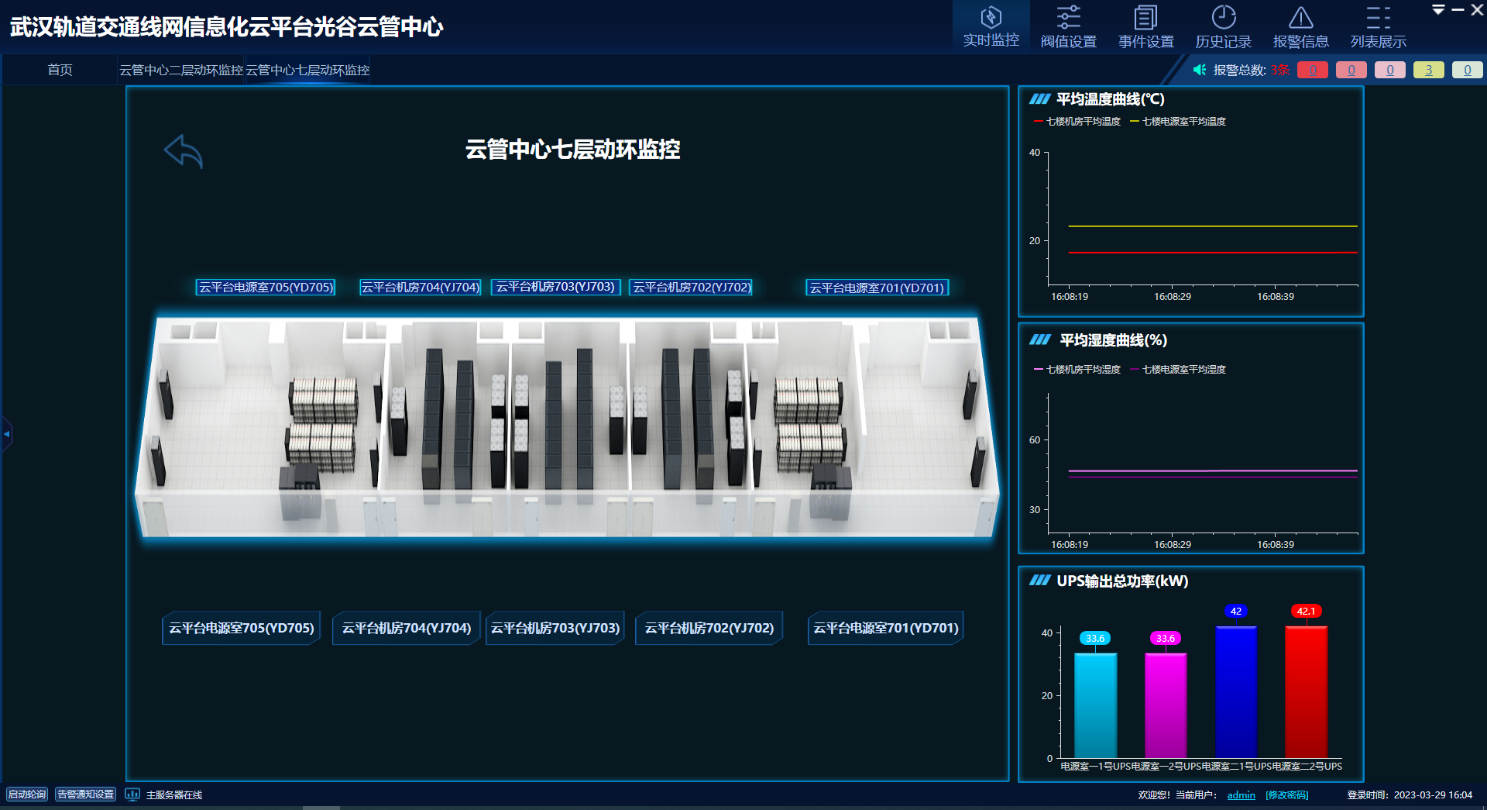Image resolution: width=1487 pixels, height=810 pixels.
Task: Click the back arrow icon
Action: pos(184,151)
